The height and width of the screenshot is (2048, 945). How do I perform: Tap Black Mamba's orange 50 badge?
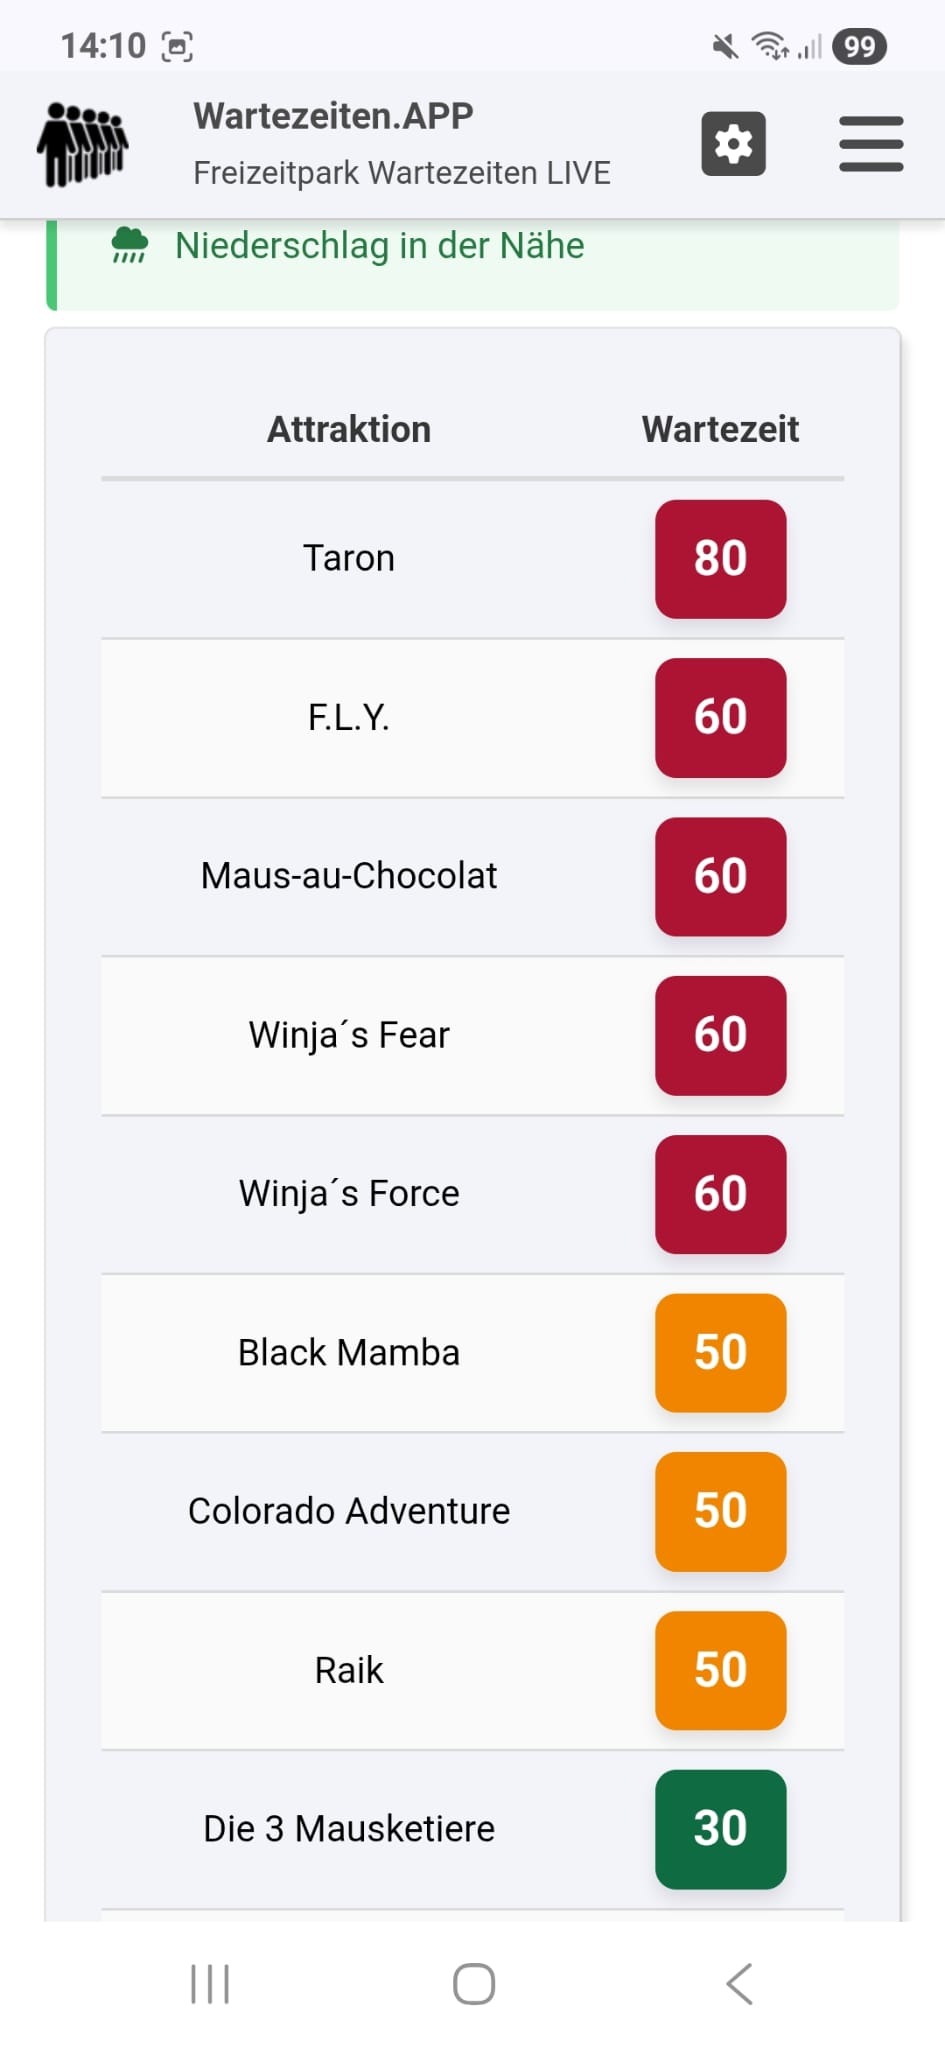pos(720,1352)
